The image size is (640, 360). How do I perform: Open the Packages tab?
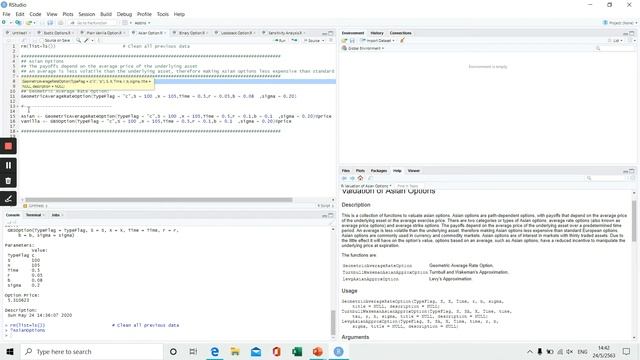tap(379, 171)
